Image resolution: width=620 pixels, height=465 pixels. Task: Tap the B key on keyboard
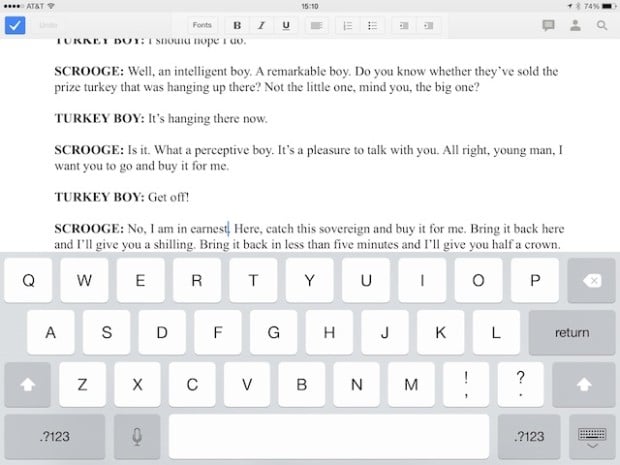pos(302,384)
